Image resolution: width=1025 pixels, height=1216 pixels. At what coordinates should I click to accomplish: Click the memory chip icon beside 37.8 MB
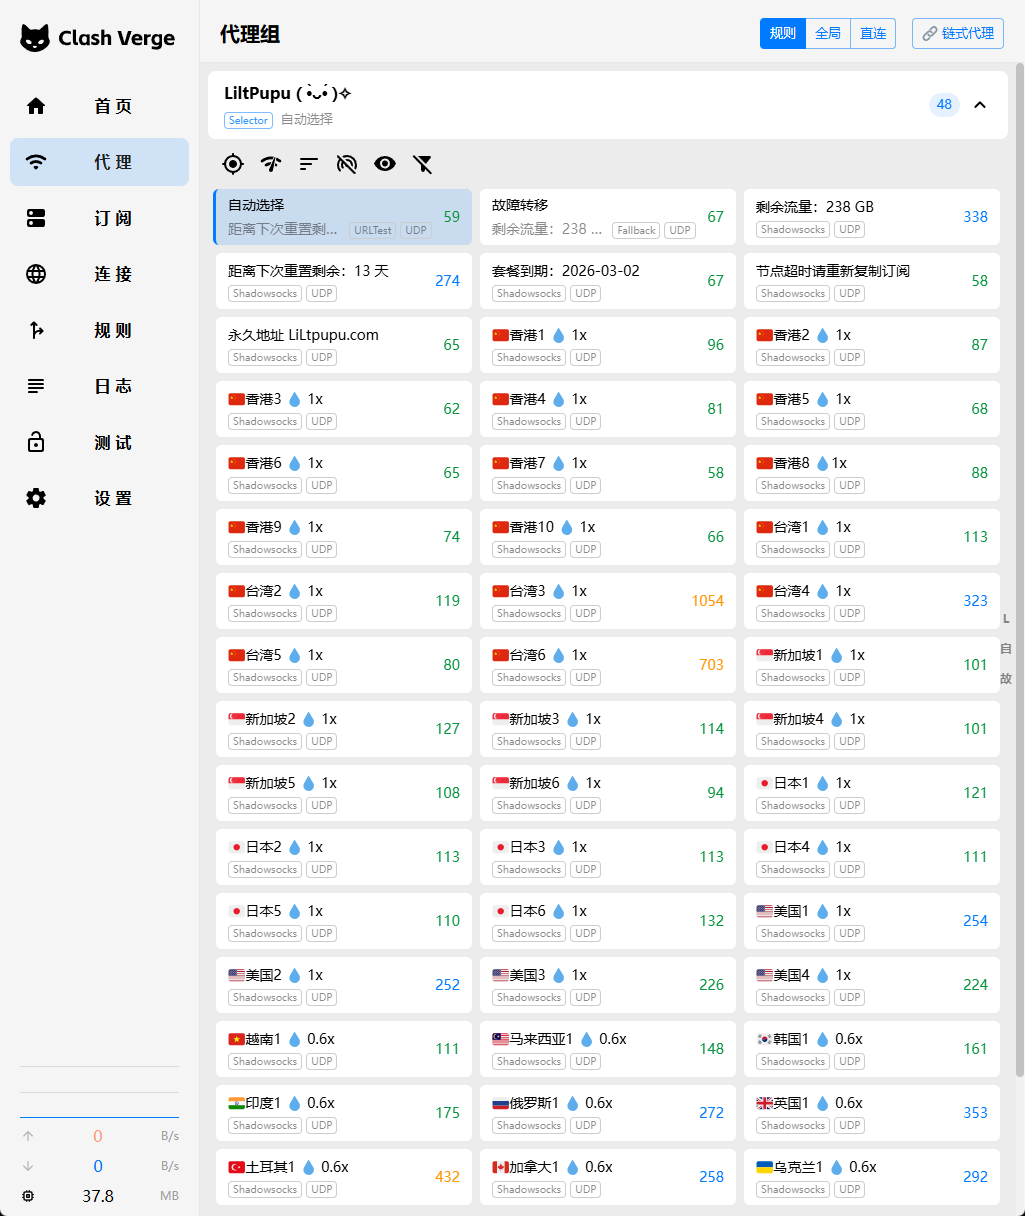(x=28, y=1196)
